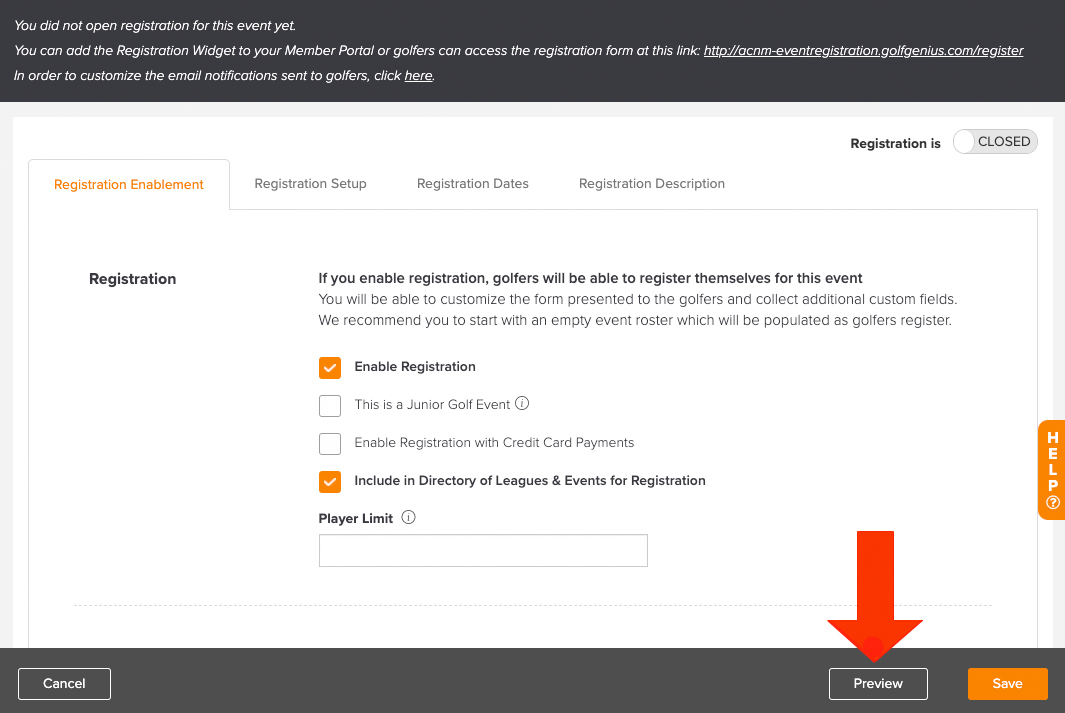Click the Cancel button
Viewport: 1065px width, 713px height.
[65, 684]
